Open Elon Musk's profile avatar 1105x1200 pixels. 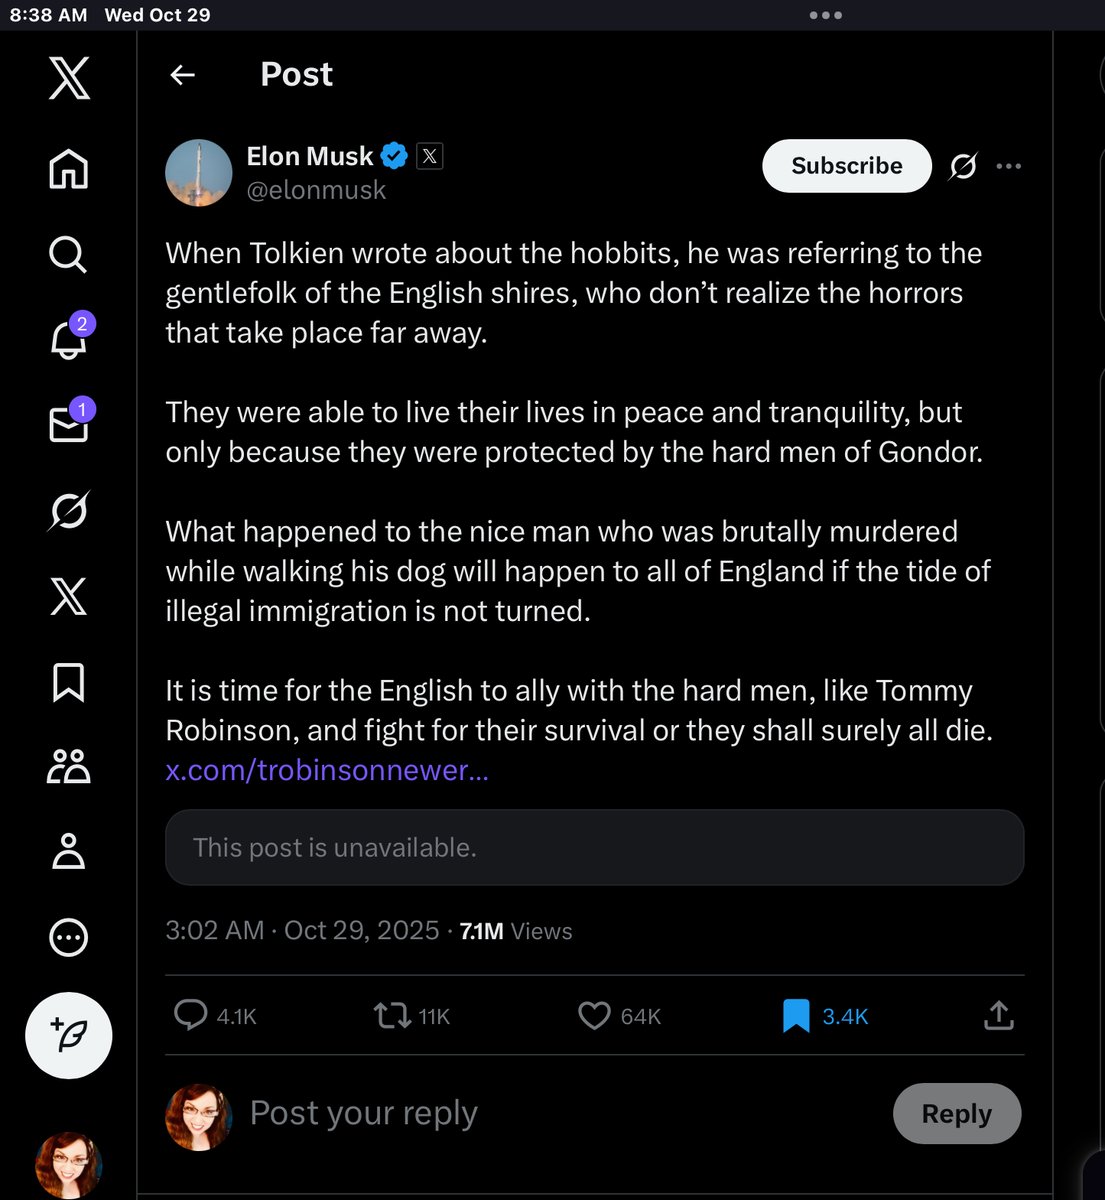(x=199, y=173)
